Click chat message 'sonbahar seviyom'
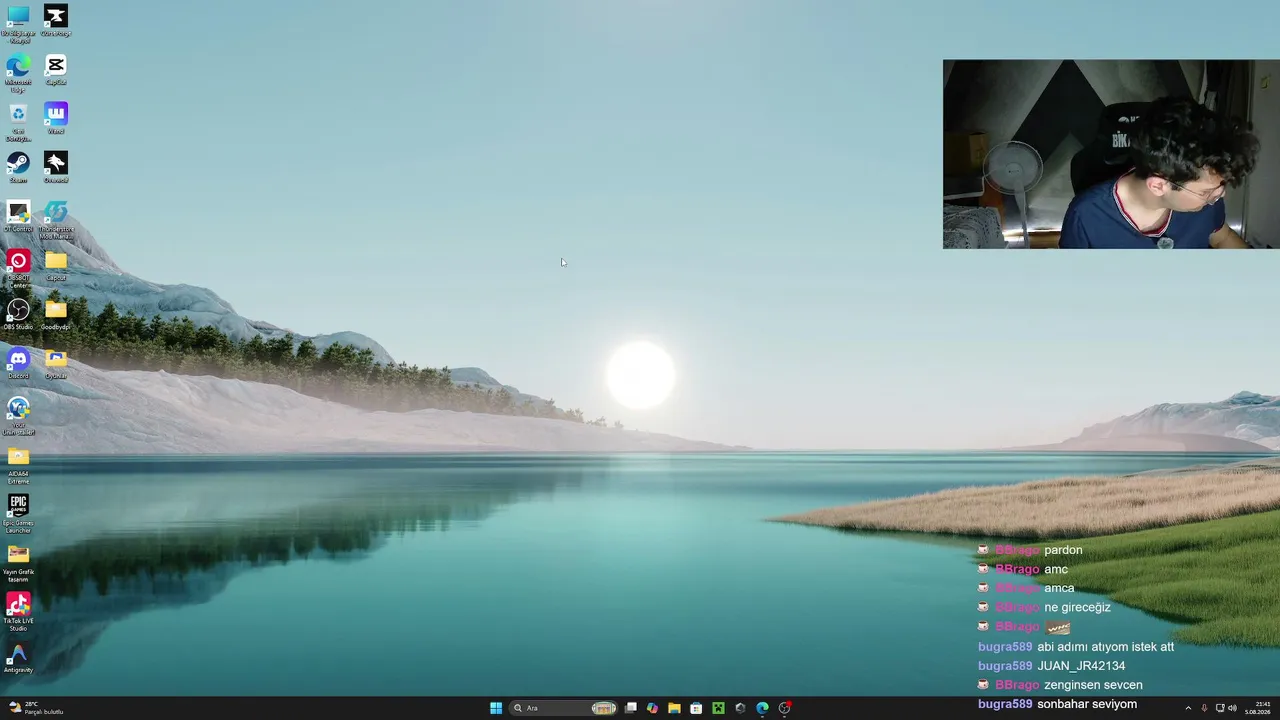 (x=1087, y=704)
